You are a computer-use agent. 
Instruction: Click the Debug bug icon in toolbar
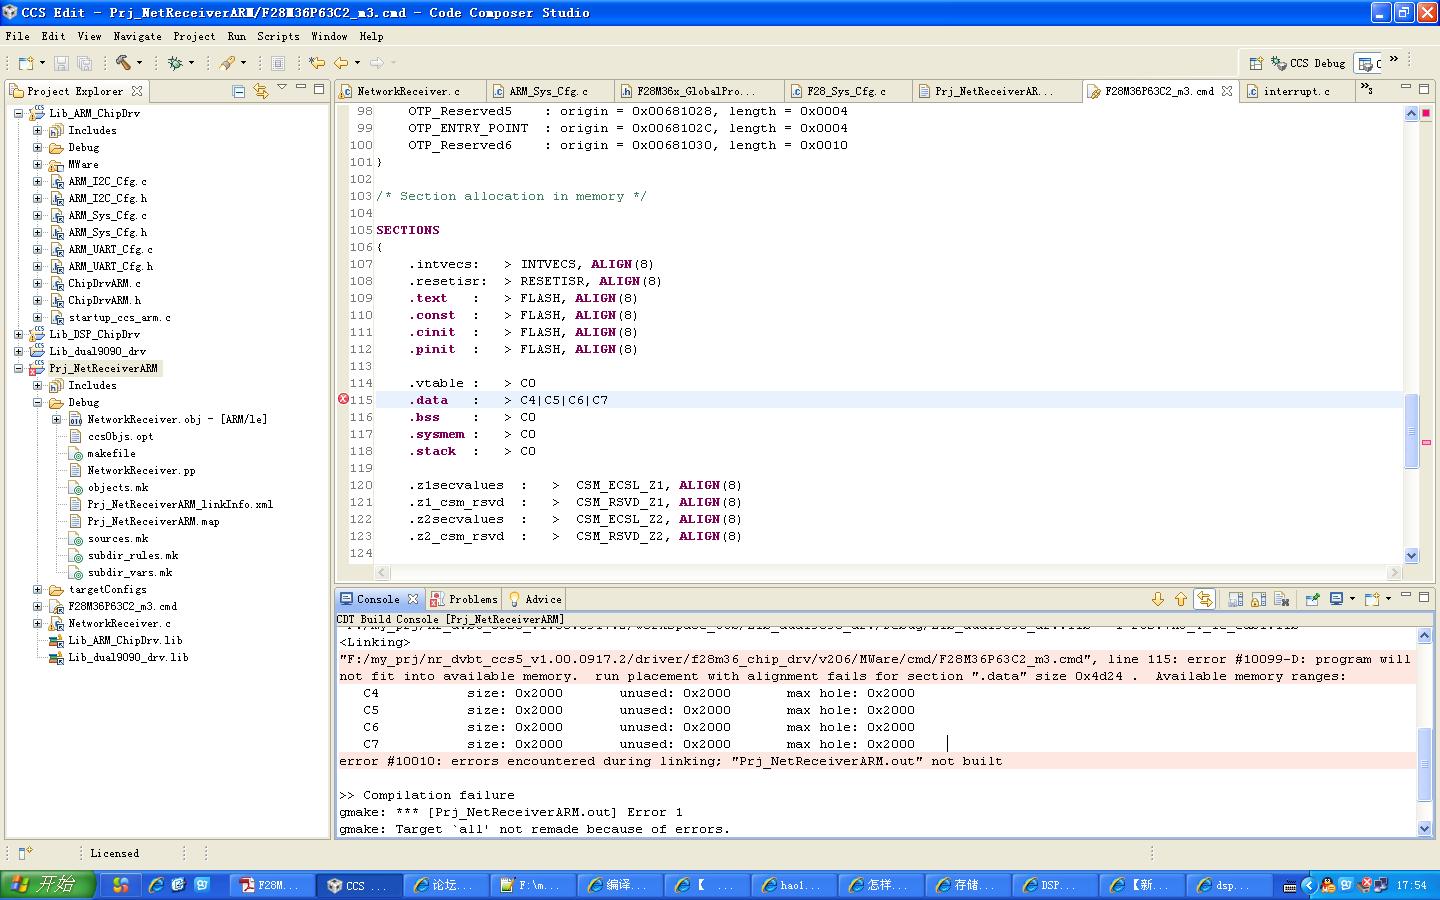tap(175, 63)
